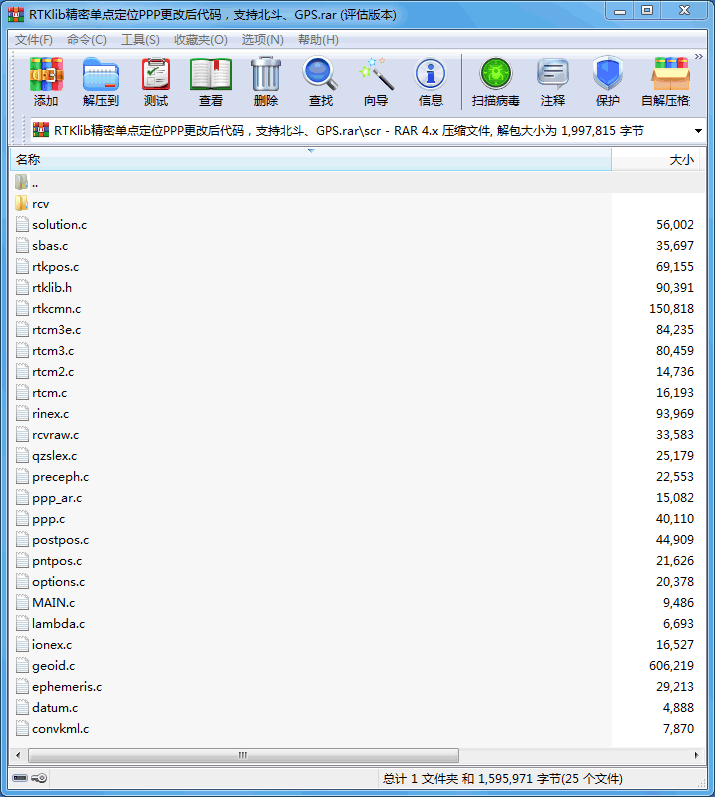
Task: Open the 工具(S) menu
Action: (x=140, y=40)
